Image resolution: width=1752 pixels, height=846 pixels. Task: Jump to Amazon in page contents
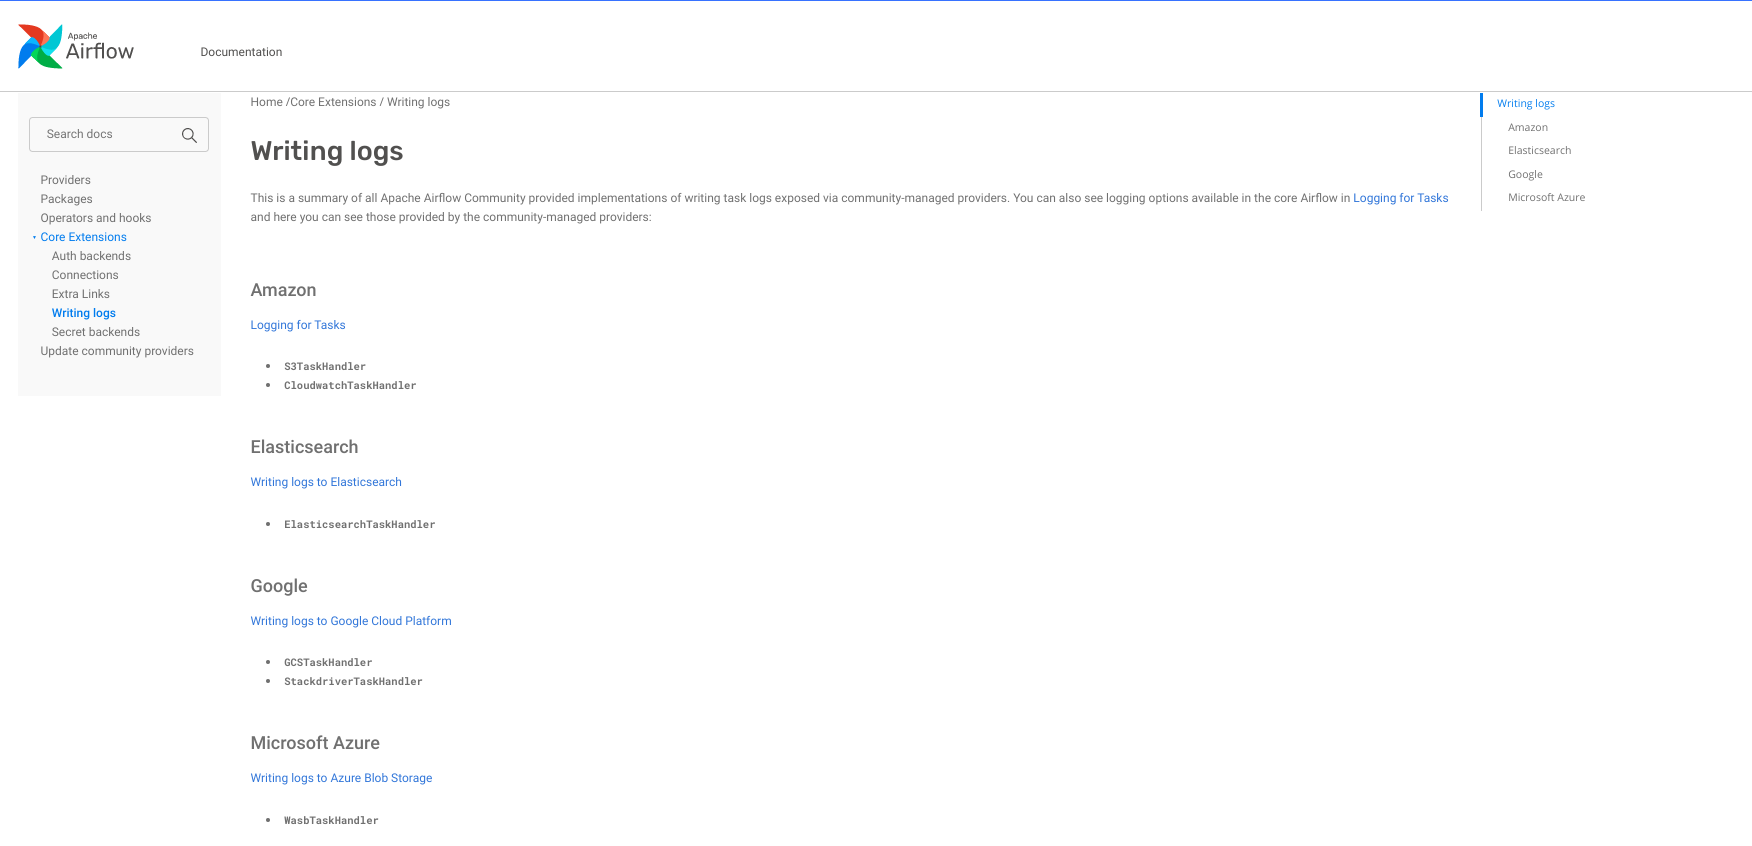(1527, 127)
